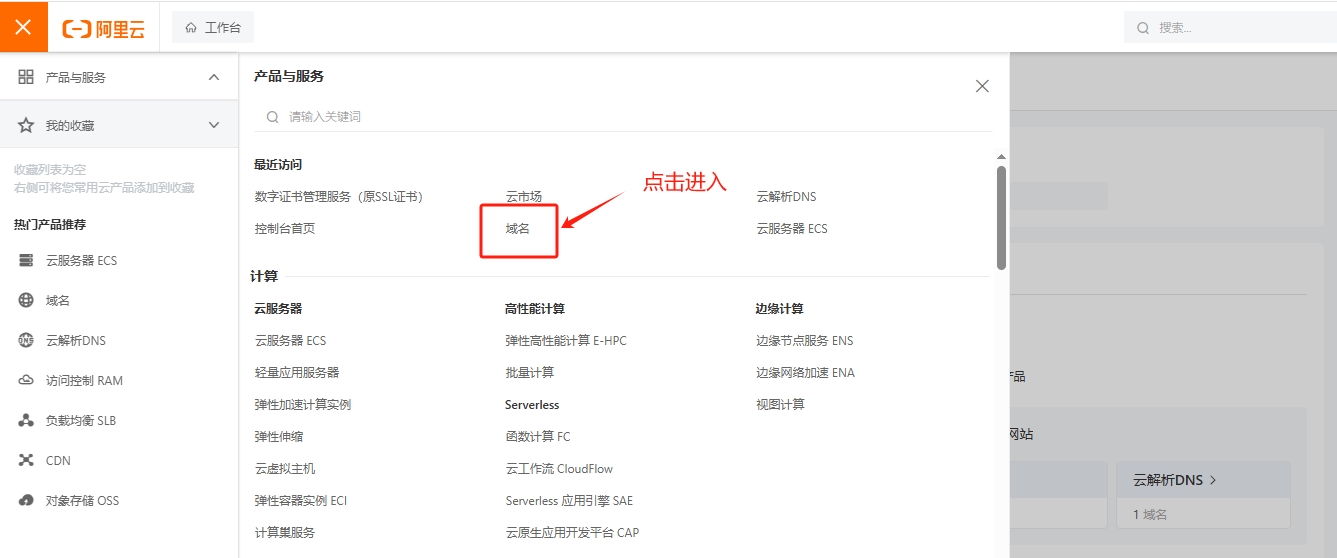
Task: Click the 域名 globe icon in sidebar
Action: pyautogui.click(x=26, y=300)
